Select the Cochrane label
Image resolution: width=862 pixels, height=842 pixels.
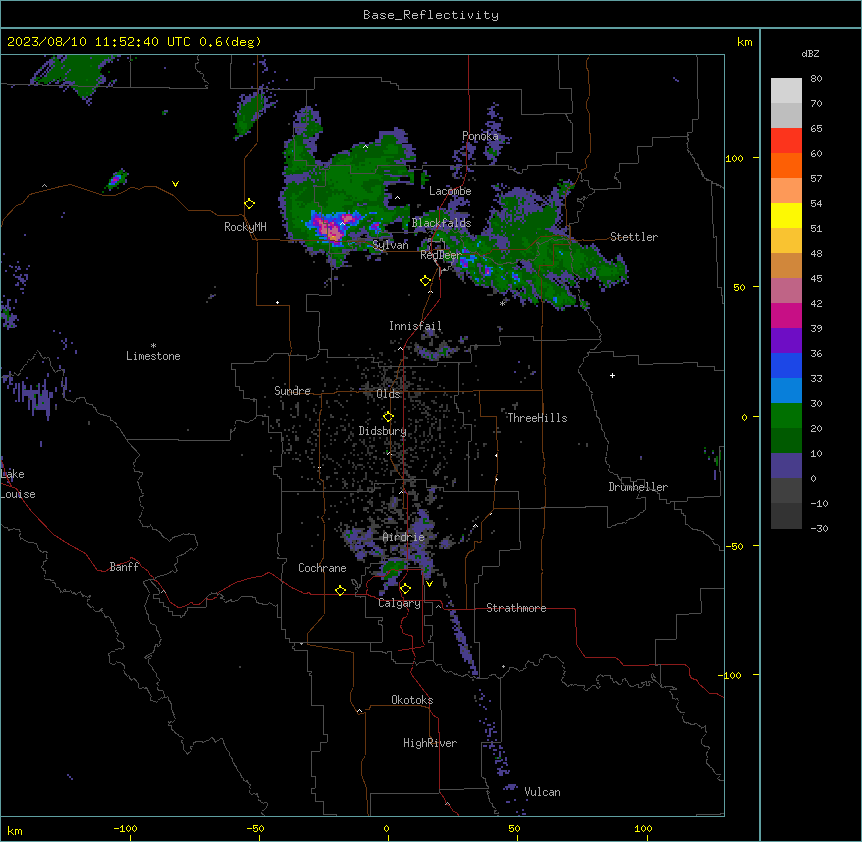point(322,568)
